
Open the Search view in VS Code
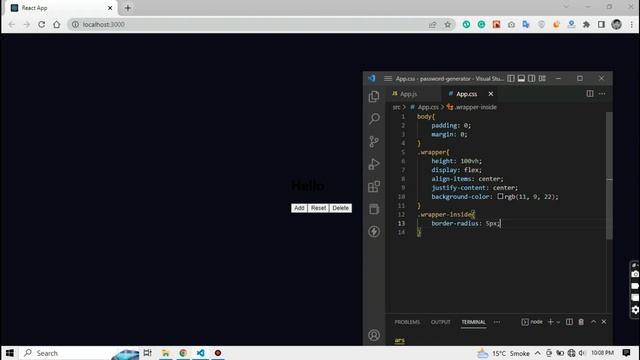click(374, 118)
